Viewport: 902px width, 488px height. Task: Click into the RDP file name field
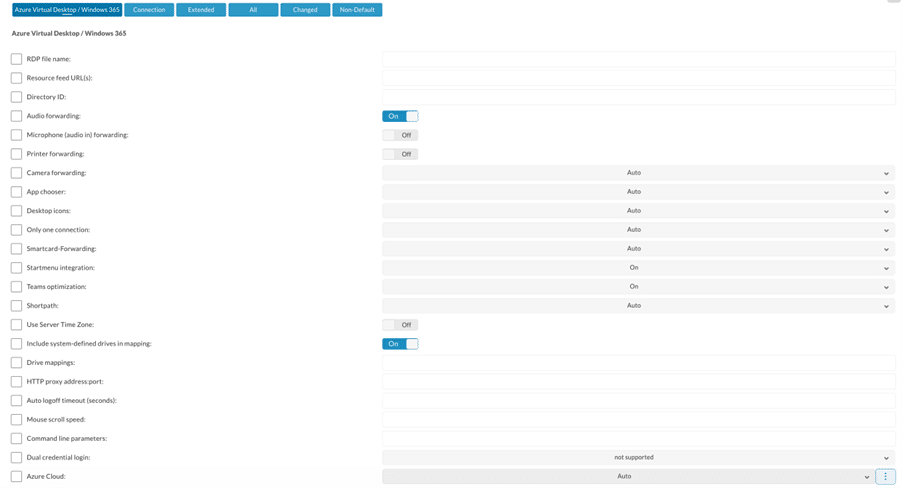(x=639, y=59)
